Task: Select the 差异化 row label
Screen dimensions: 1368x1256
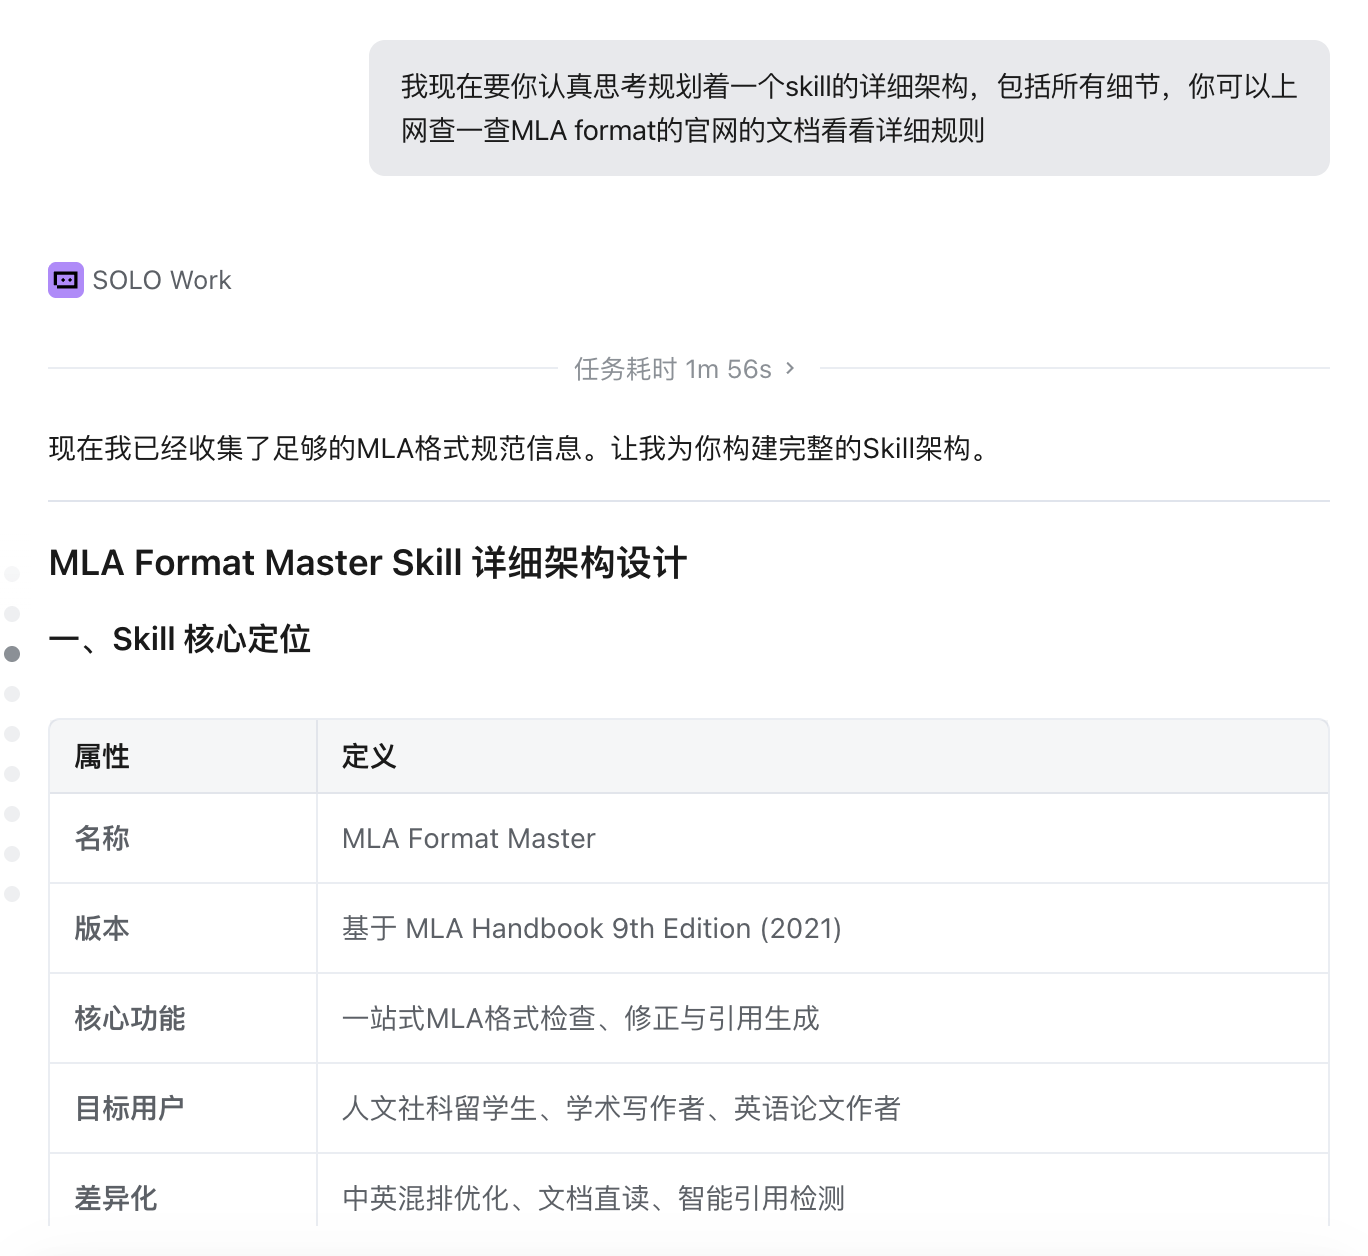Action: tap(116, 1198)
